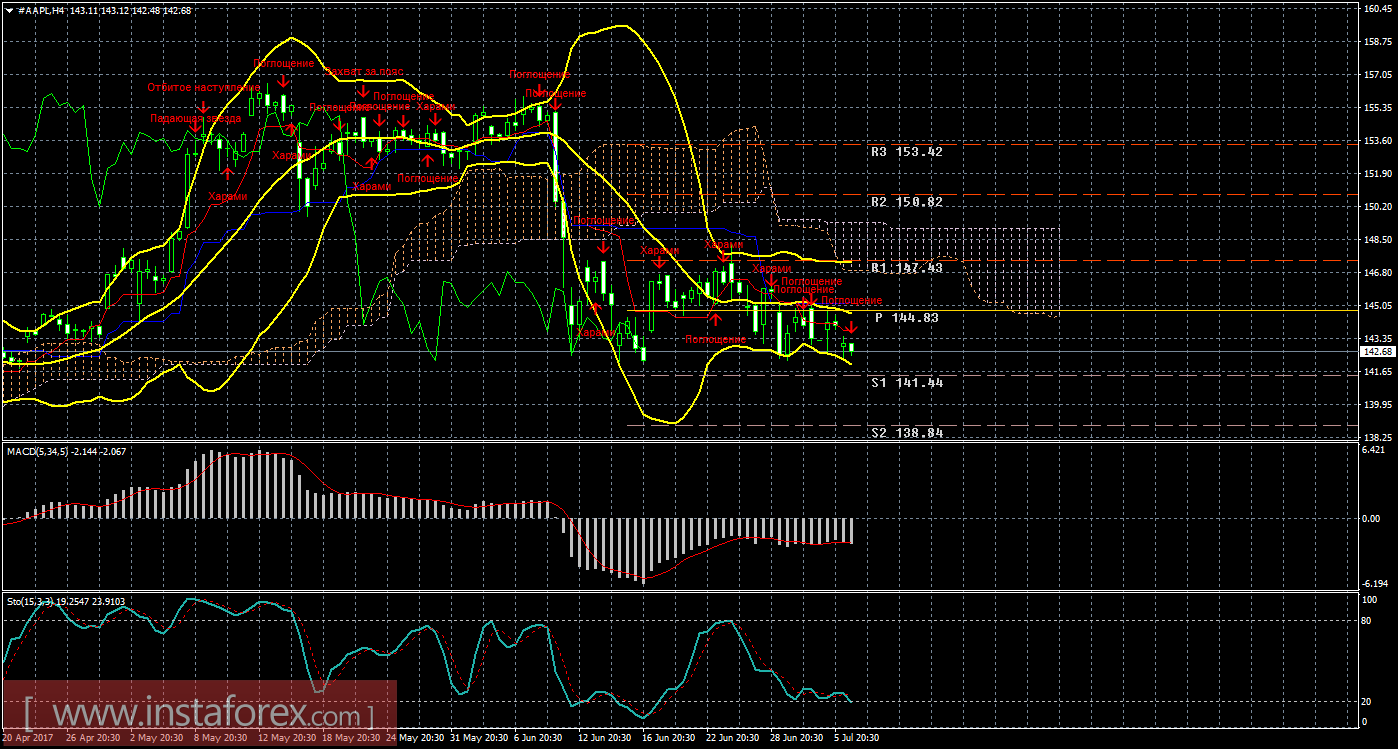Screen dimensions: 1398x749
Task: Select the R2 150.82 resistance label
Action: [906, 202]
